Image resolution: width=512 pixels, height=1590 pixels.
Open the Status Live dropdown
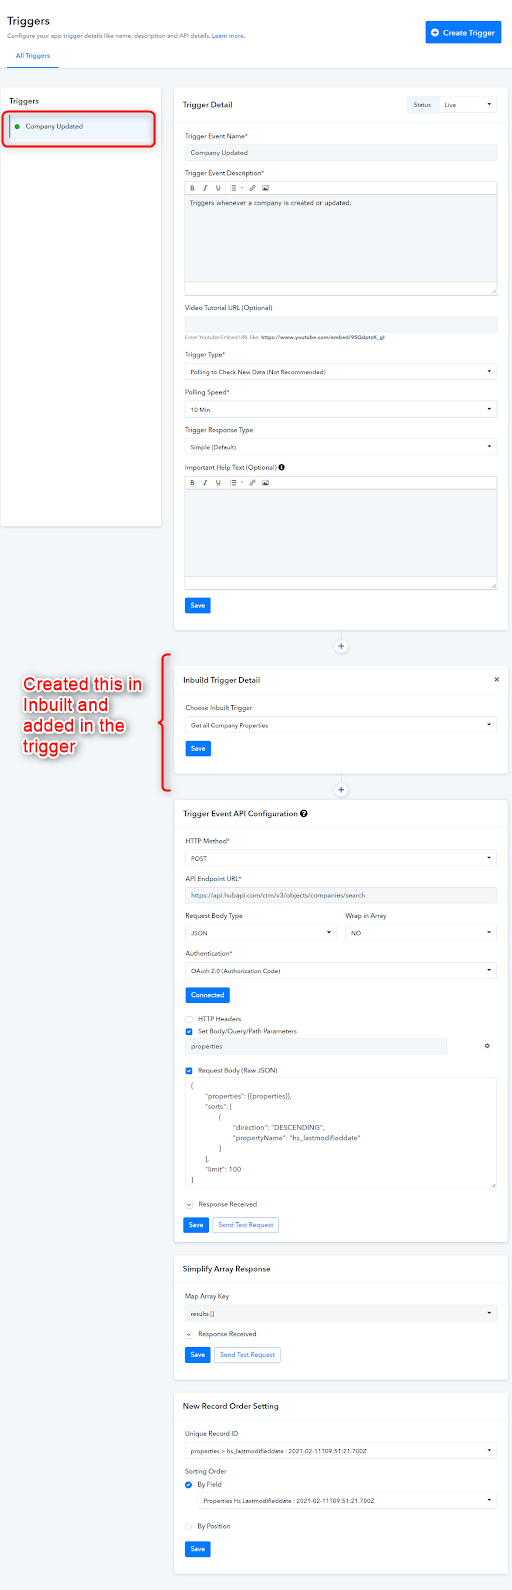click(x=468, y=104)
